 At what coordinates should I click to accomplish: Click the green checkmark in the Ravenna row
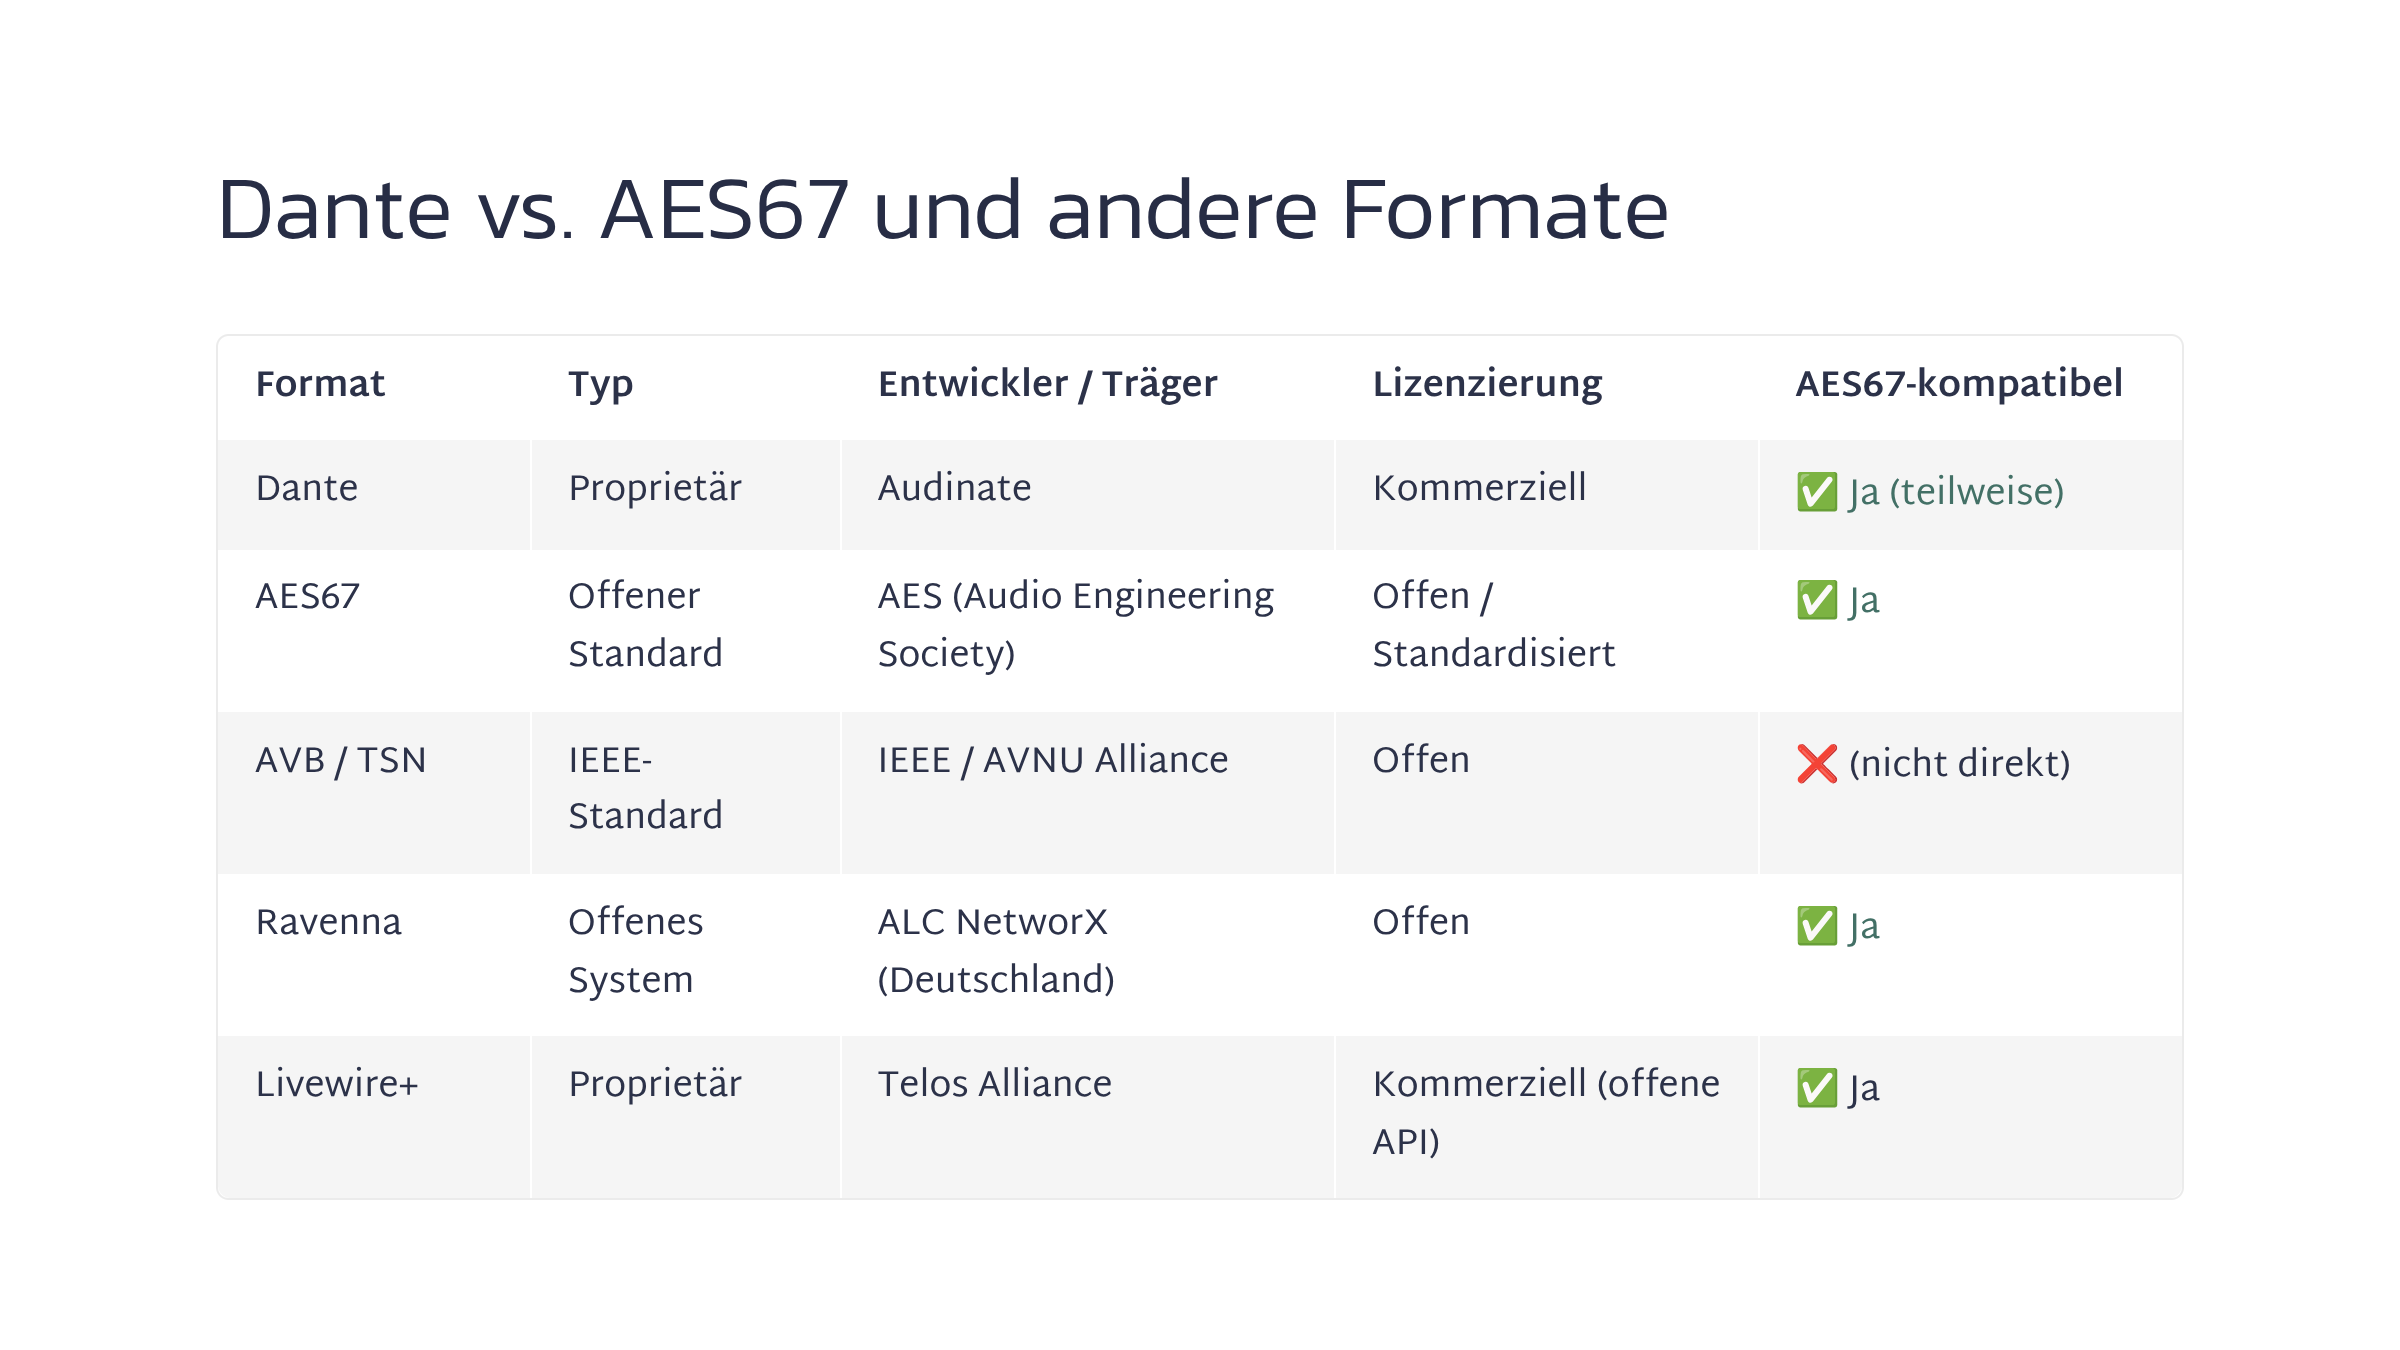click(x=1816, y=926)
